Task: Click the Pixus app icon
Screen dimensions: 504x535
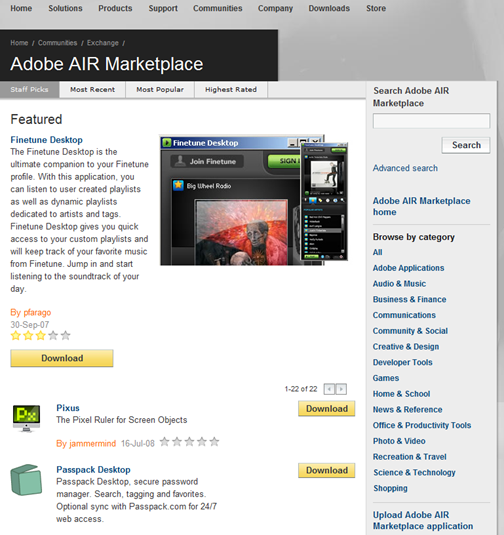Action: tap(26, 418)
